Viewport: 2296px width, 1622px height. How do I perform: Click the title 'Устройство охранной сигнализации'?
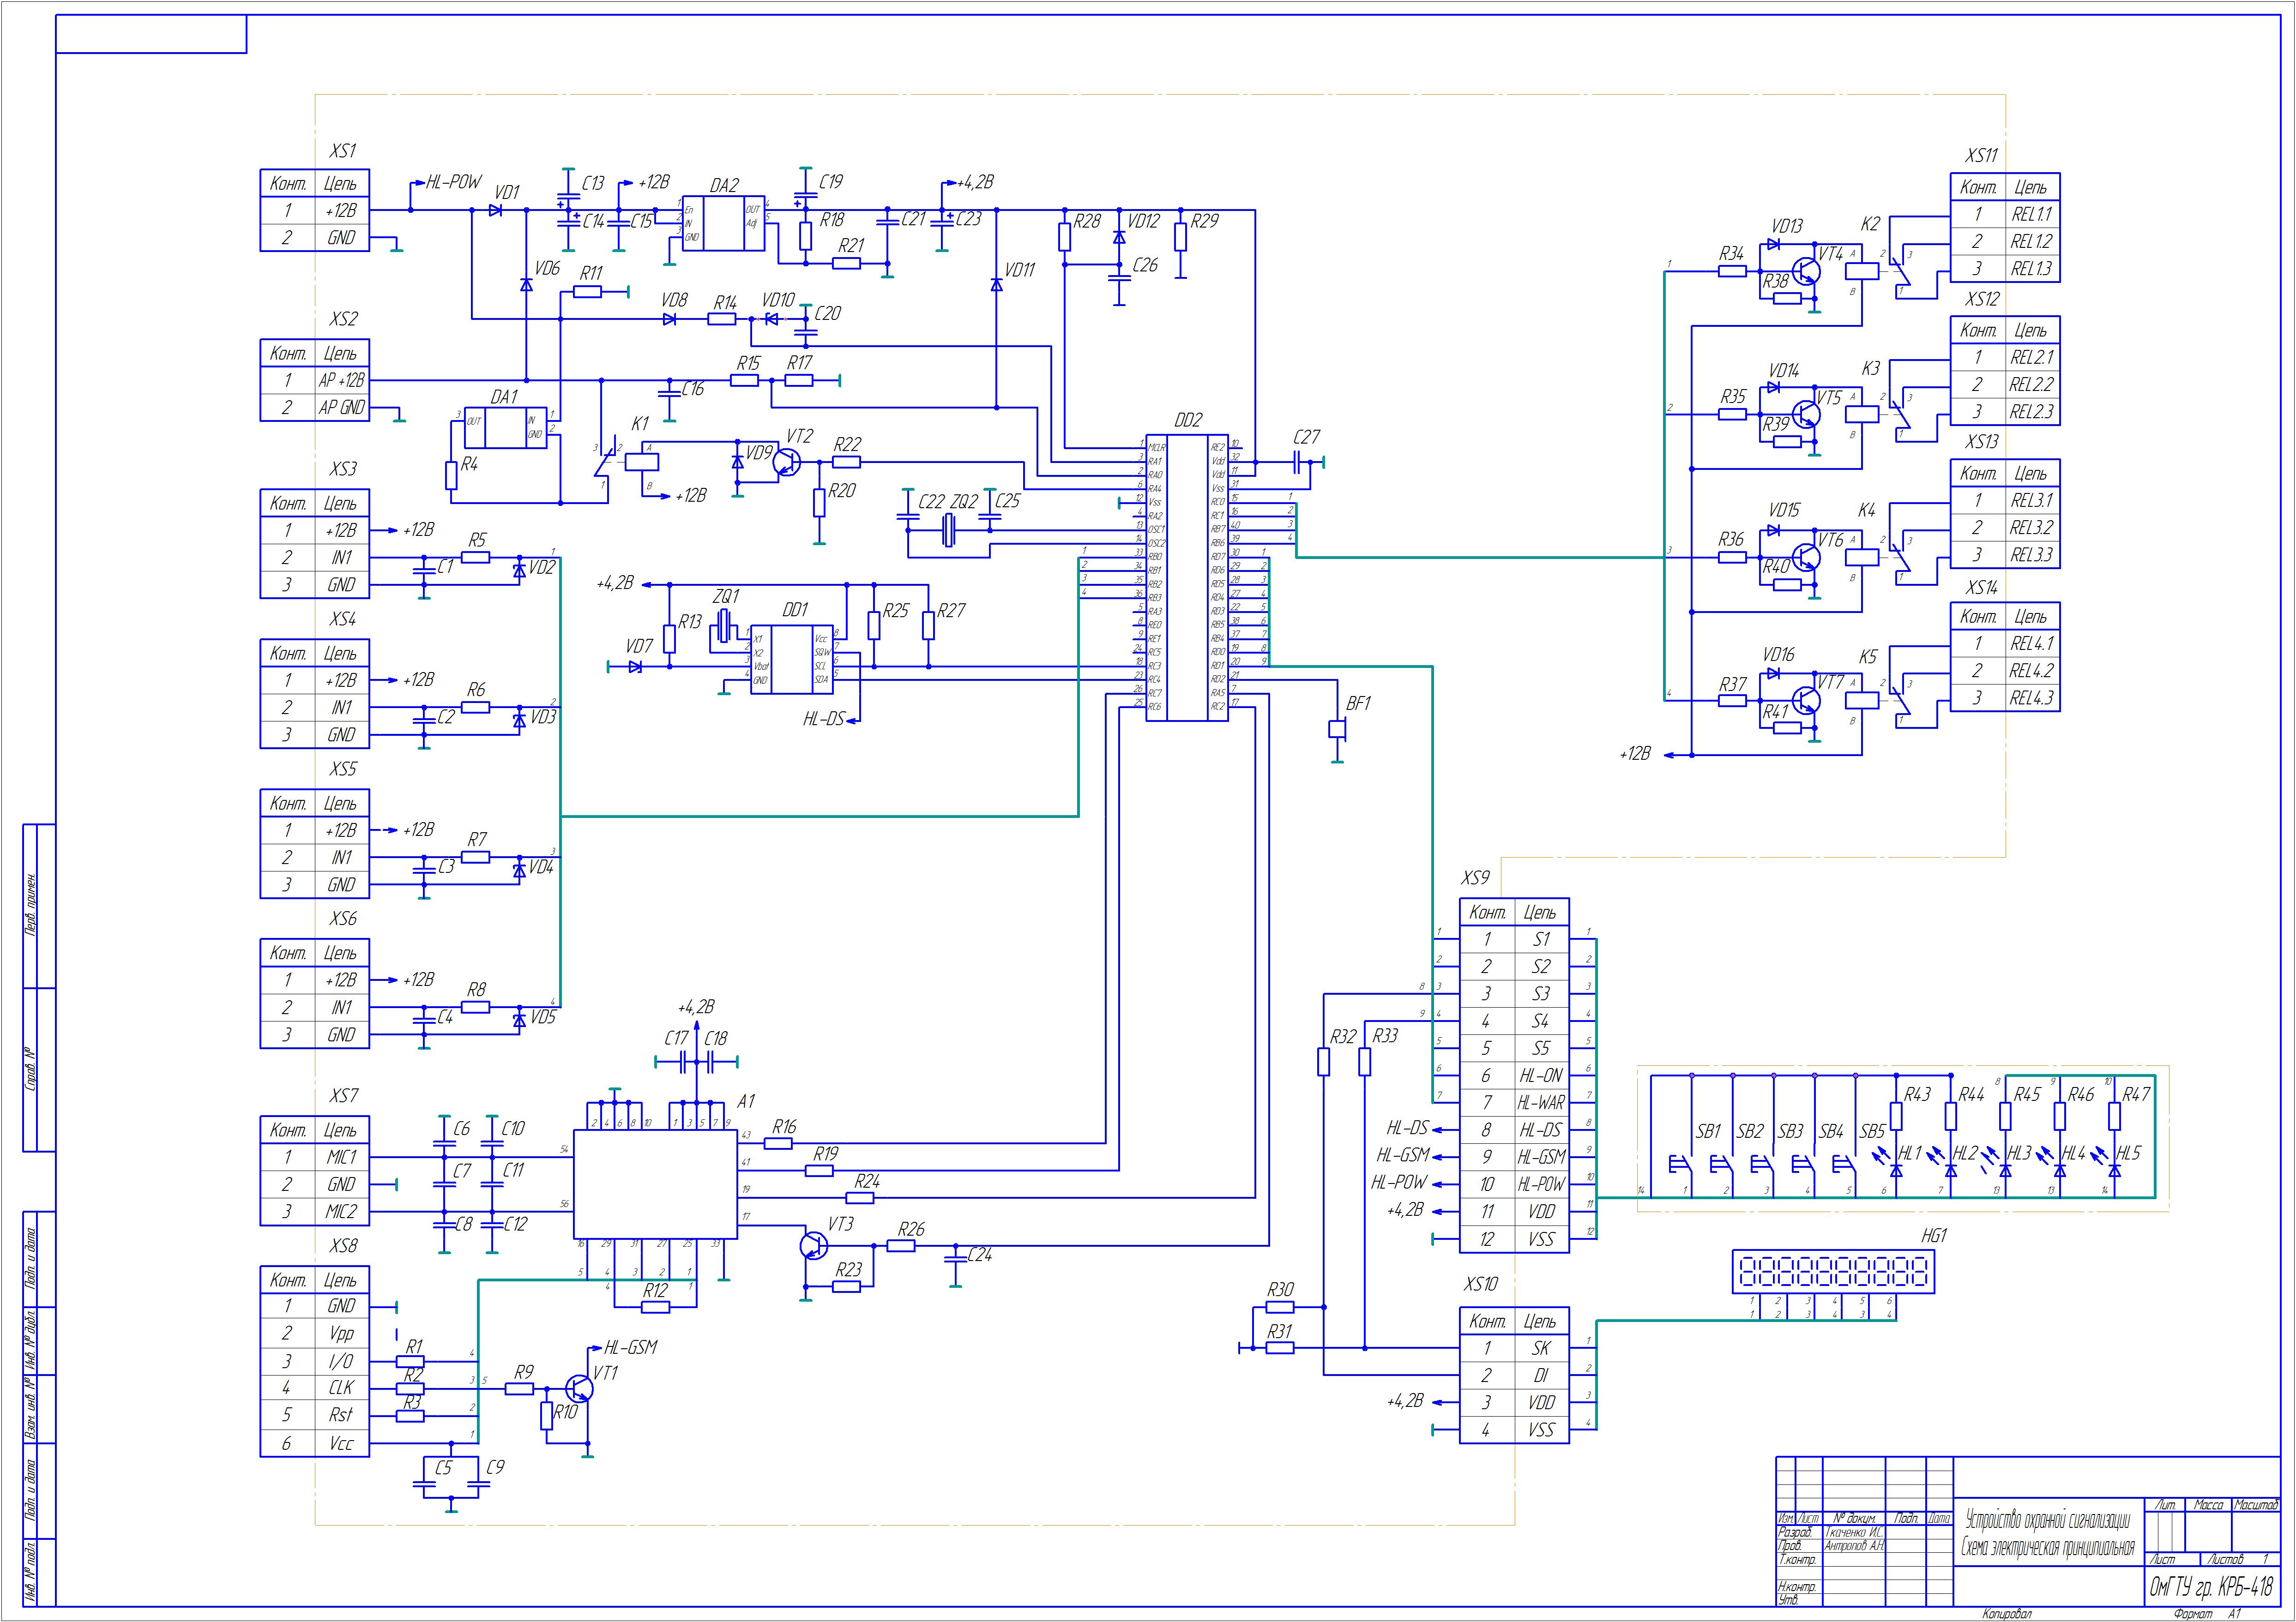[x=2048, y=1521]
